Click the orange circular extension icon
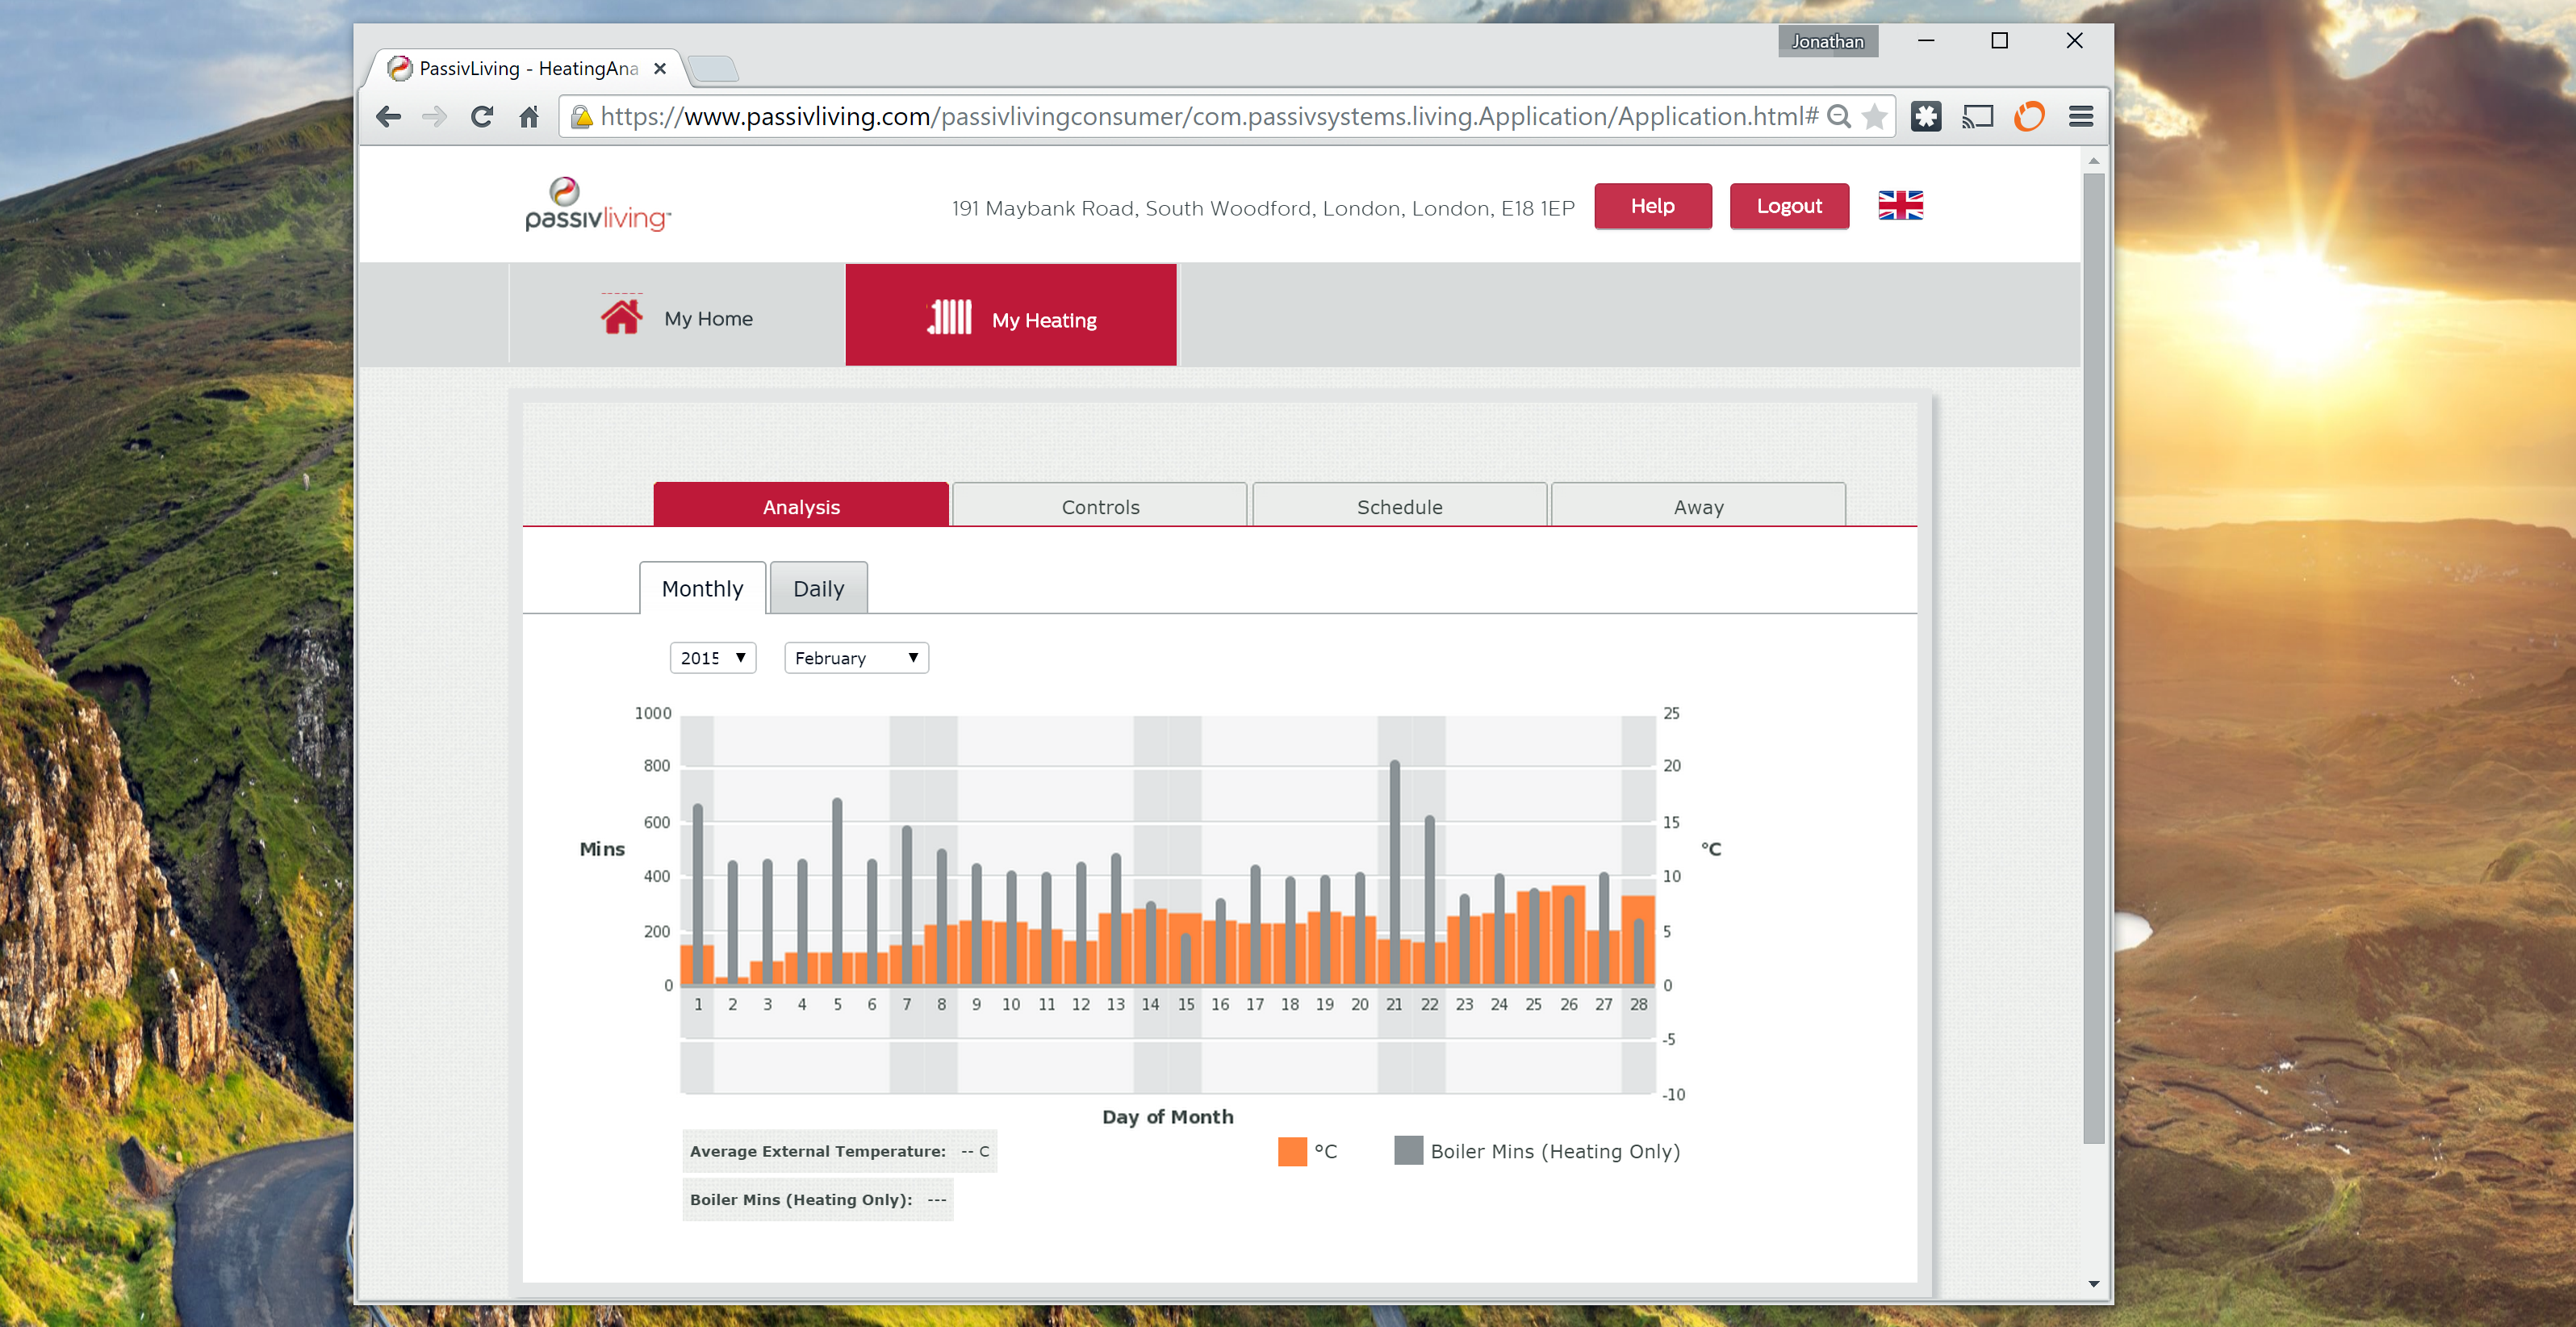Image resolution: width=2576 pixels, height=1327 pixels. click(x=2029, y=117)
